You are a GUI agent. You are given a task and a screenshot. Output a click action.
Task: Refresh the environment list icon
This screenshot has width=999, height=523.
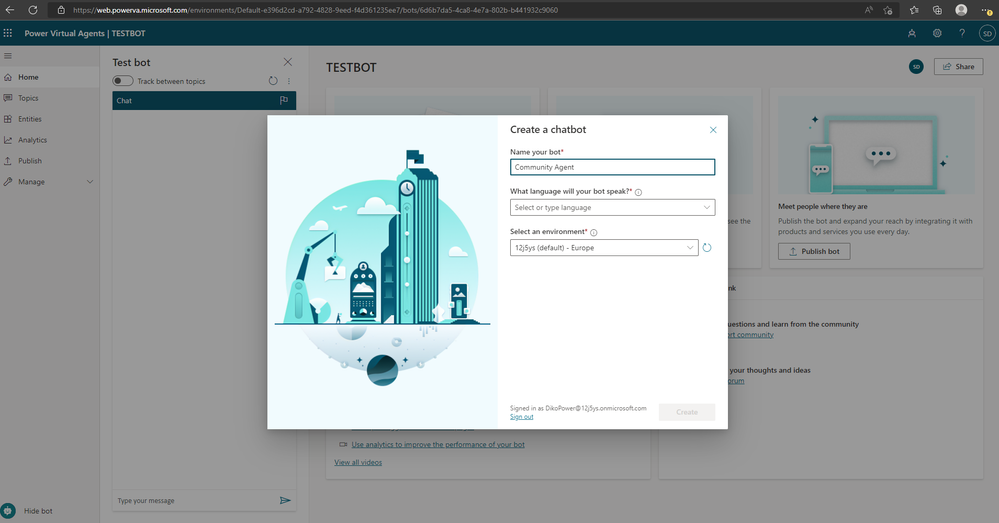pos(707,248)
